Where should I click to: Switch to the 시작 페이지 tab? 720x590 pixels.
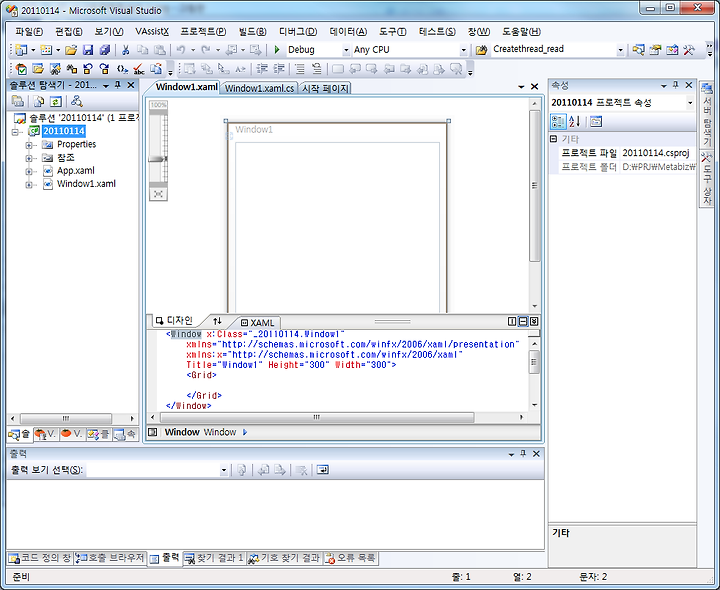tap(325, 88)
